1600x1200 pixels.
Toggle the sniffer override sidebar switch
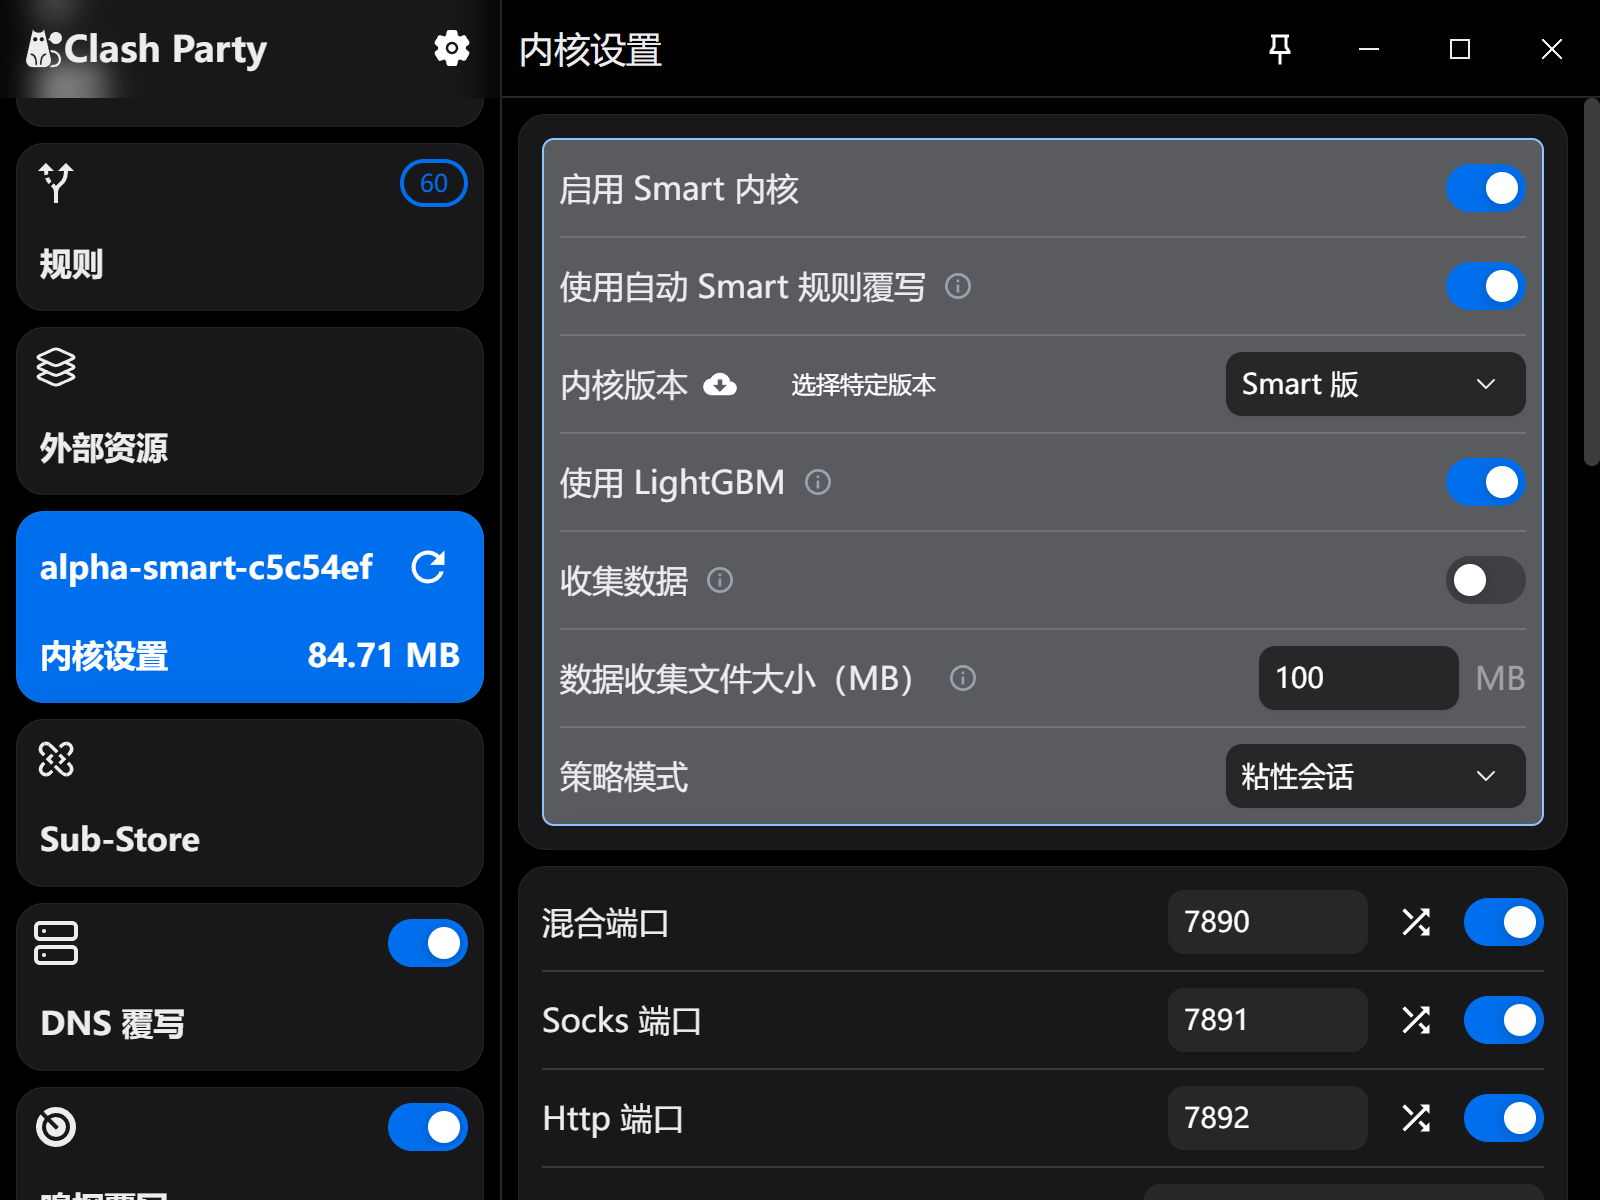(x=428, y=1127)
